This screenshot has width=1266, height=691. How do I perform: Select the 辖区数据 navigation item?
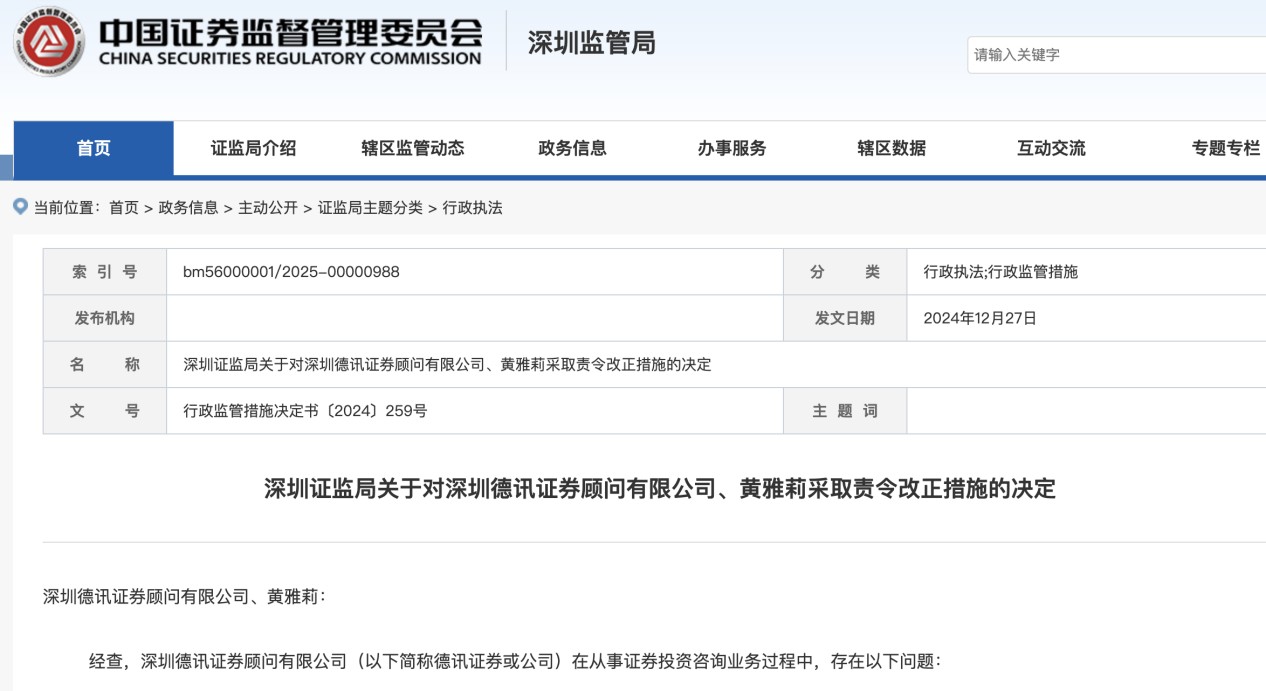tap(891, 148)
